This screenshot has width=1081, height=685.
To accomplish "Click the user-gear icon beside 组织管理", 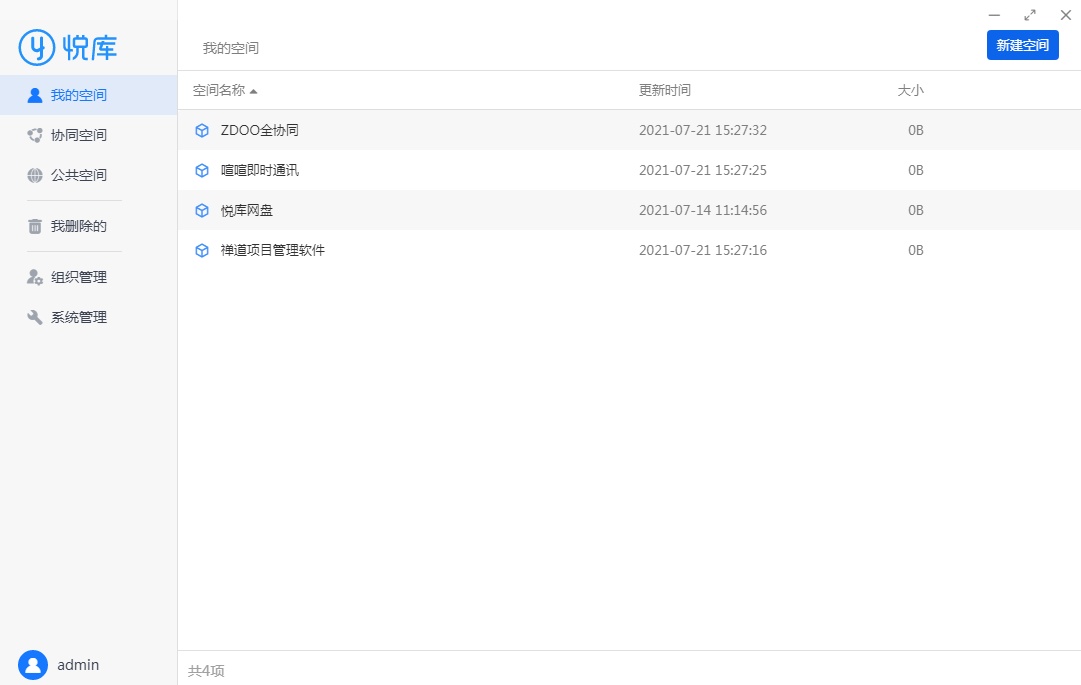I will 34,277.
